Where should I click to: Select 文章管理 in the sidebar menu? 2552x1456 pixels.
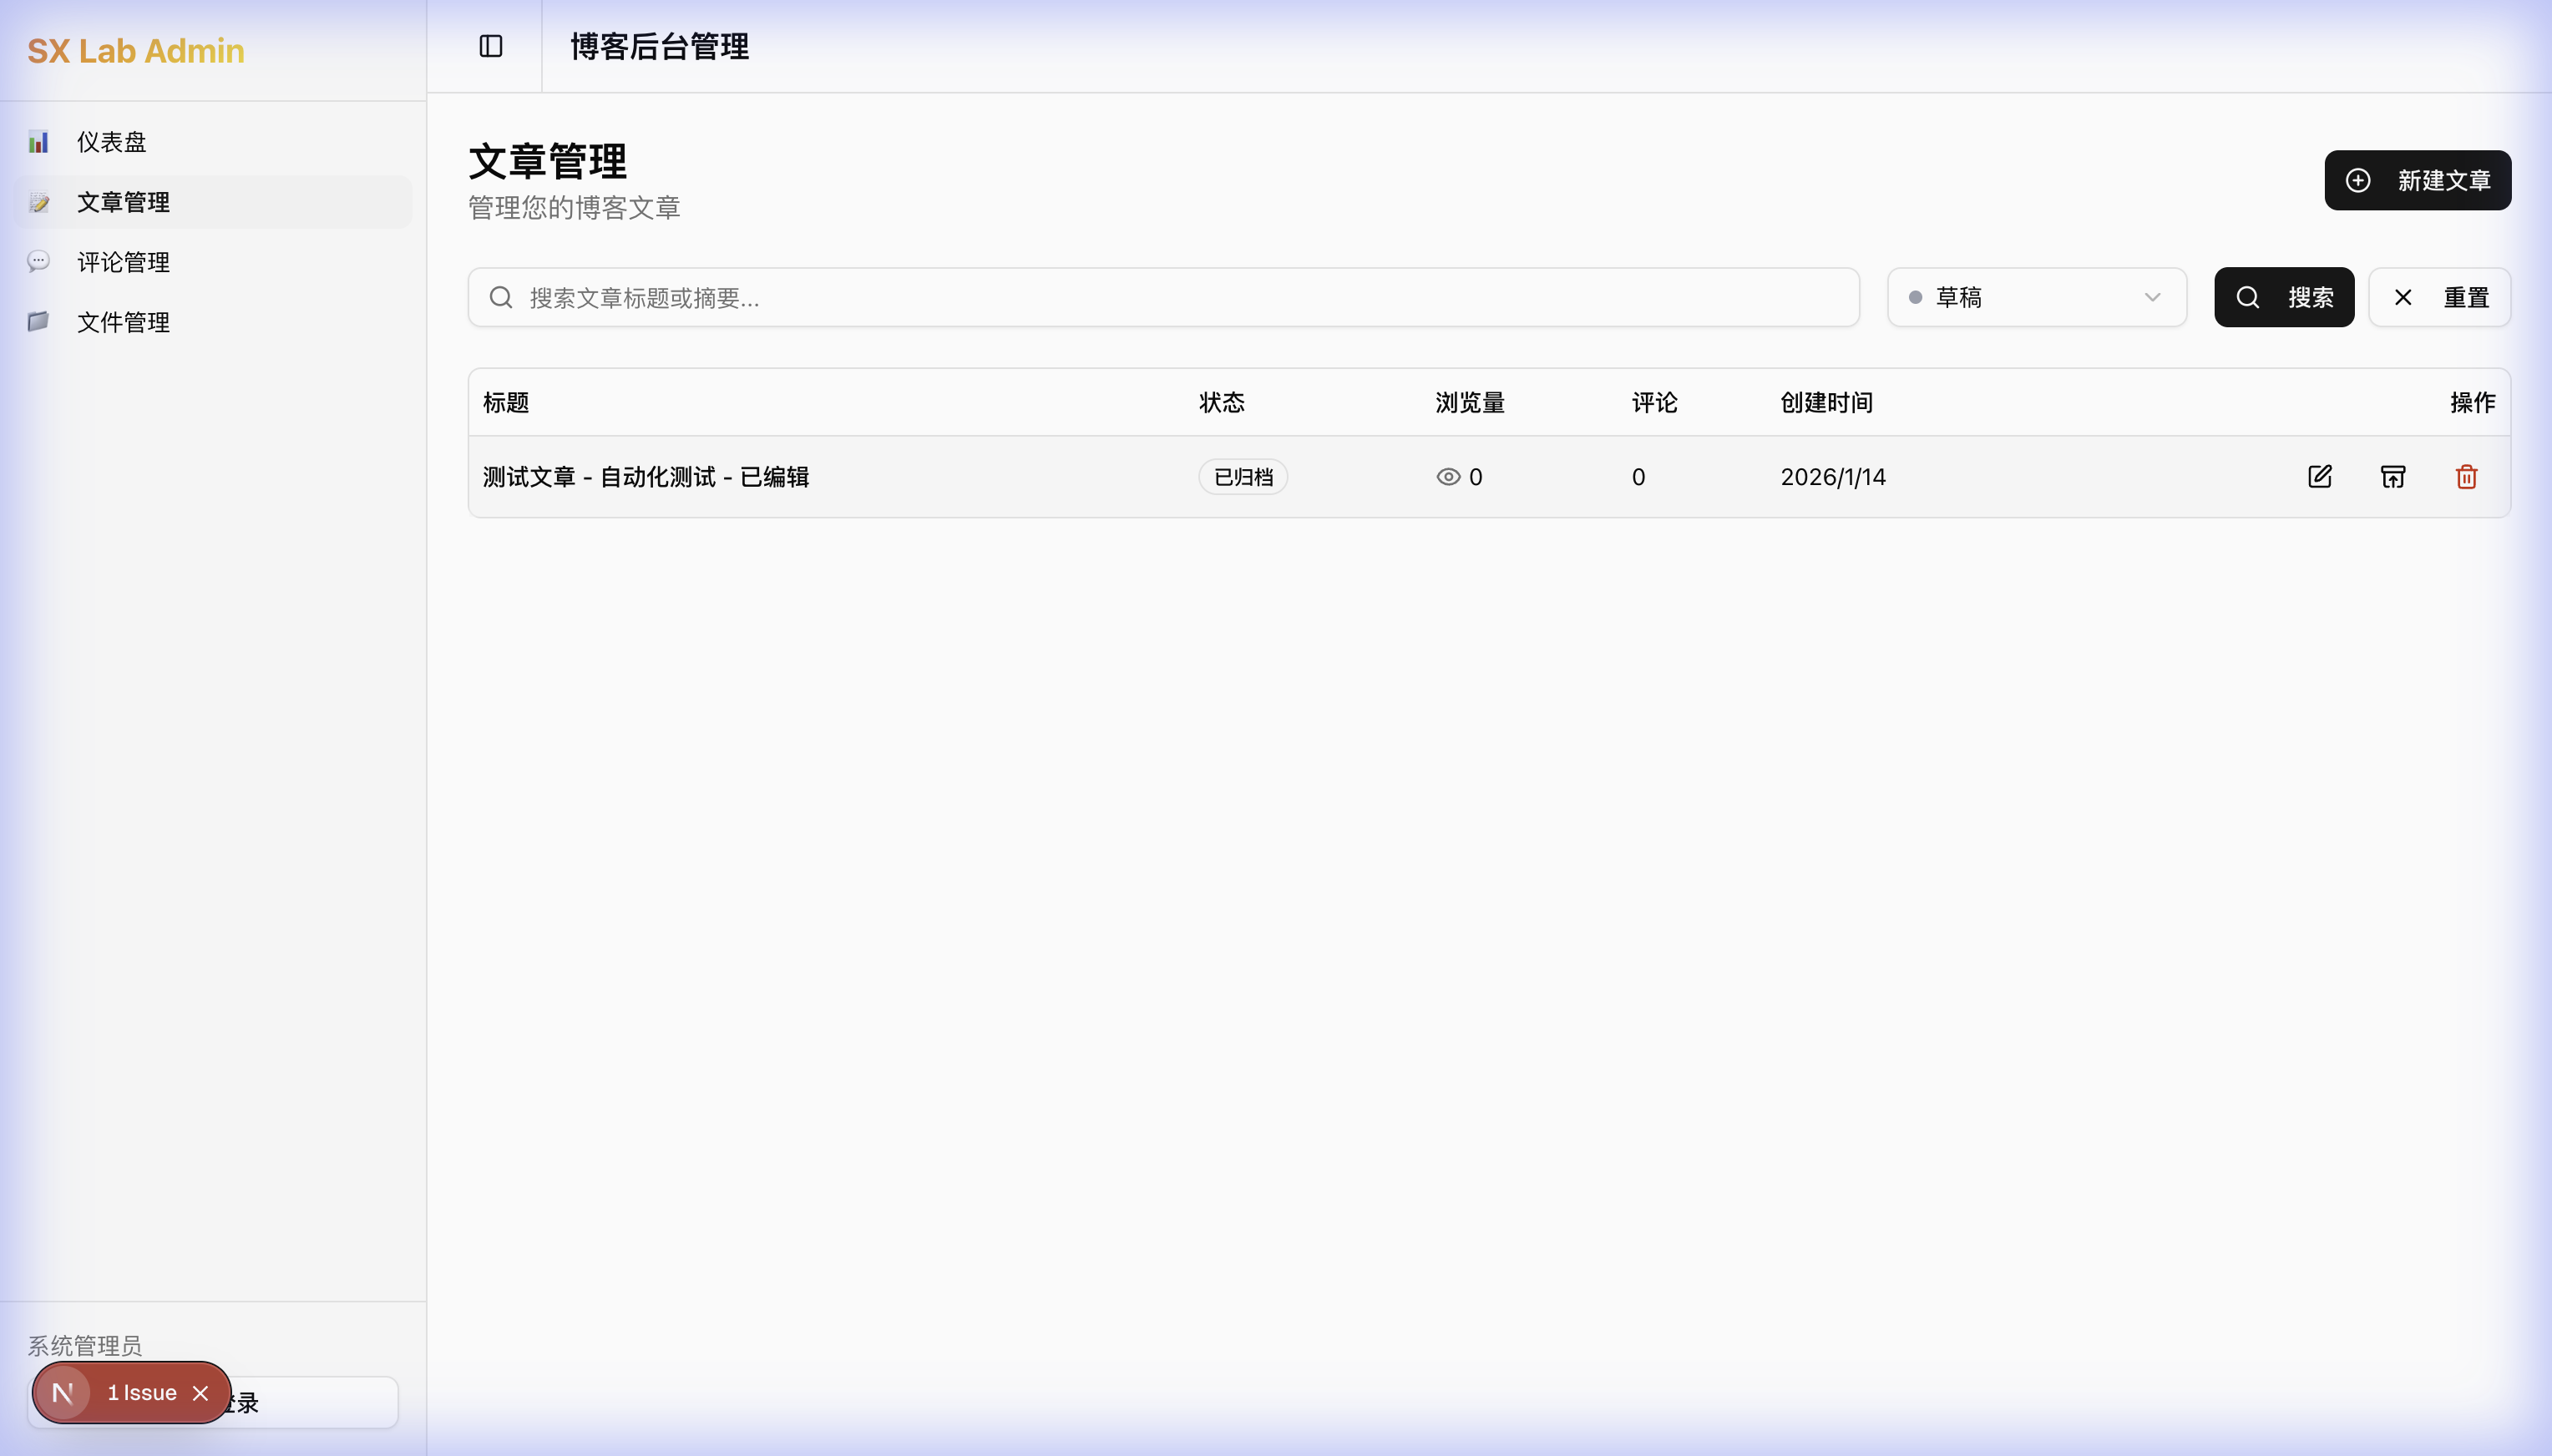(x=123, y=201)
